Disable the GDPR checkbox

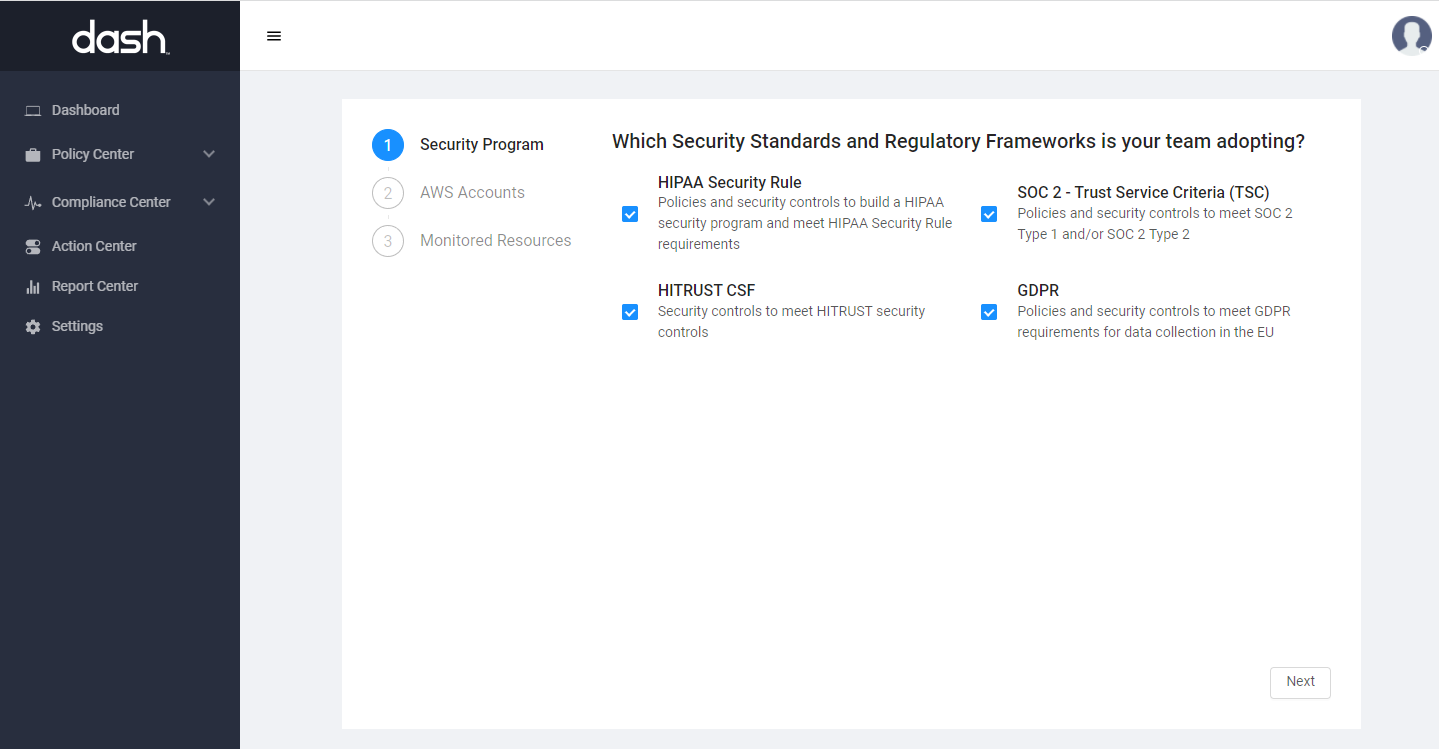[989, 312]
